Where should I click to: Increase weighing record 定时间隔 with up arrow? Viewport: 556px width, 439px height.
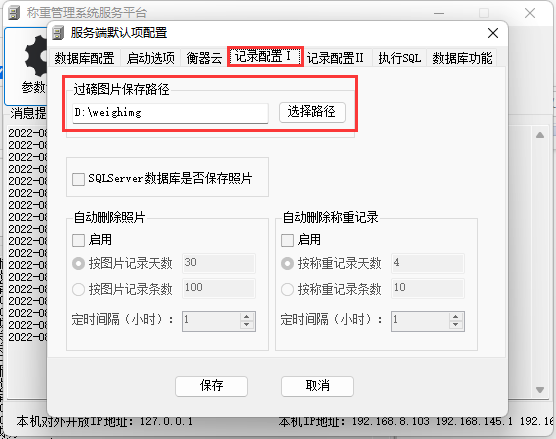coord(456,316)
